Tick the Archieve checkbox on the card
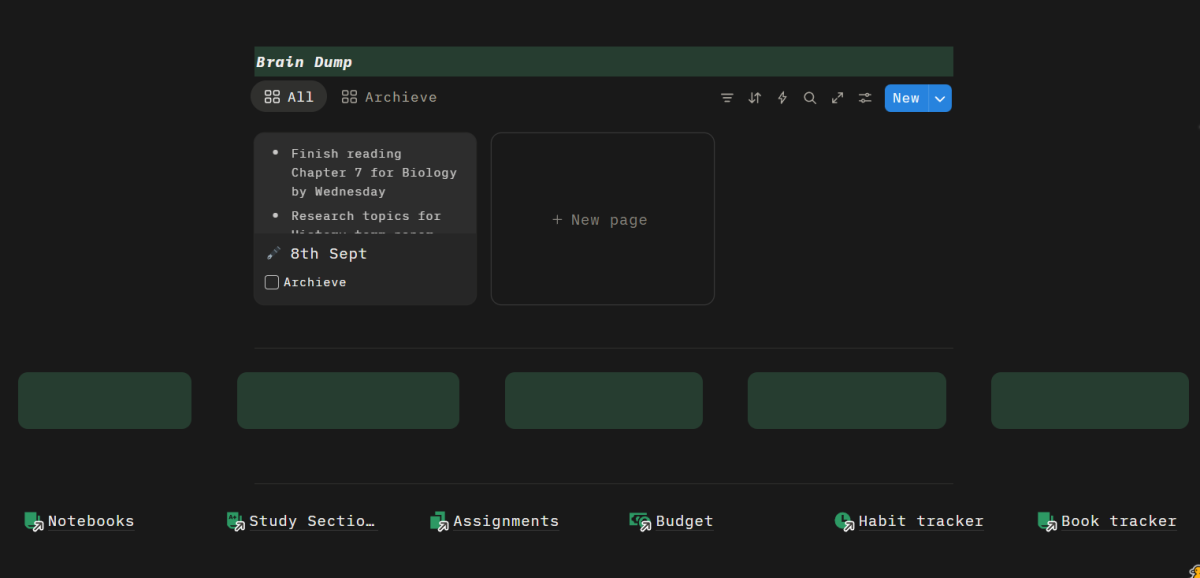Viewport: 1200px width, 578px height. (272, 282)
